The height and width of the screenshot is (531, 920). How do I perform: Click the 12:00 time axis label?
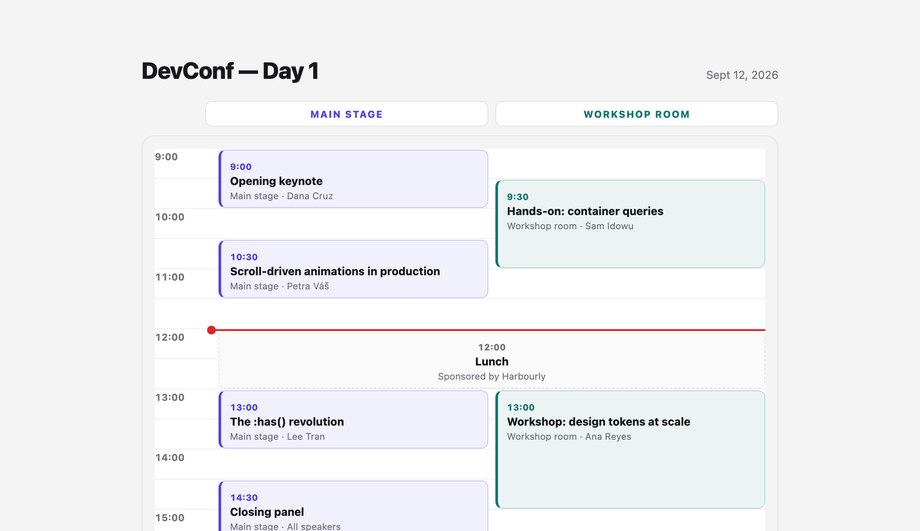point(170,337)
